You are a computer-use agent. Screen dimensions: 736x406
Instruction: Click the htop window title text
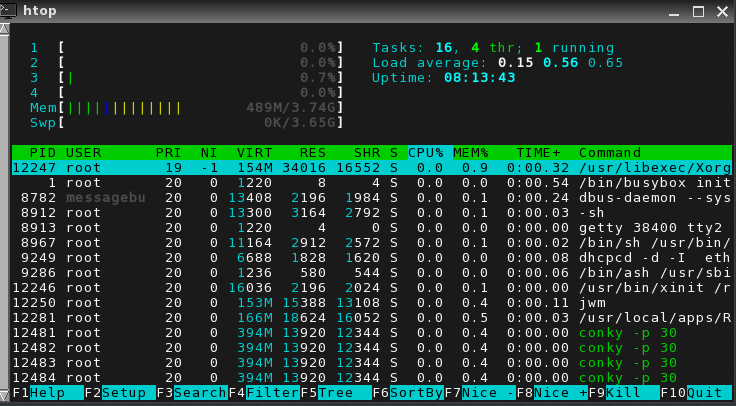(x=39, y=11)
